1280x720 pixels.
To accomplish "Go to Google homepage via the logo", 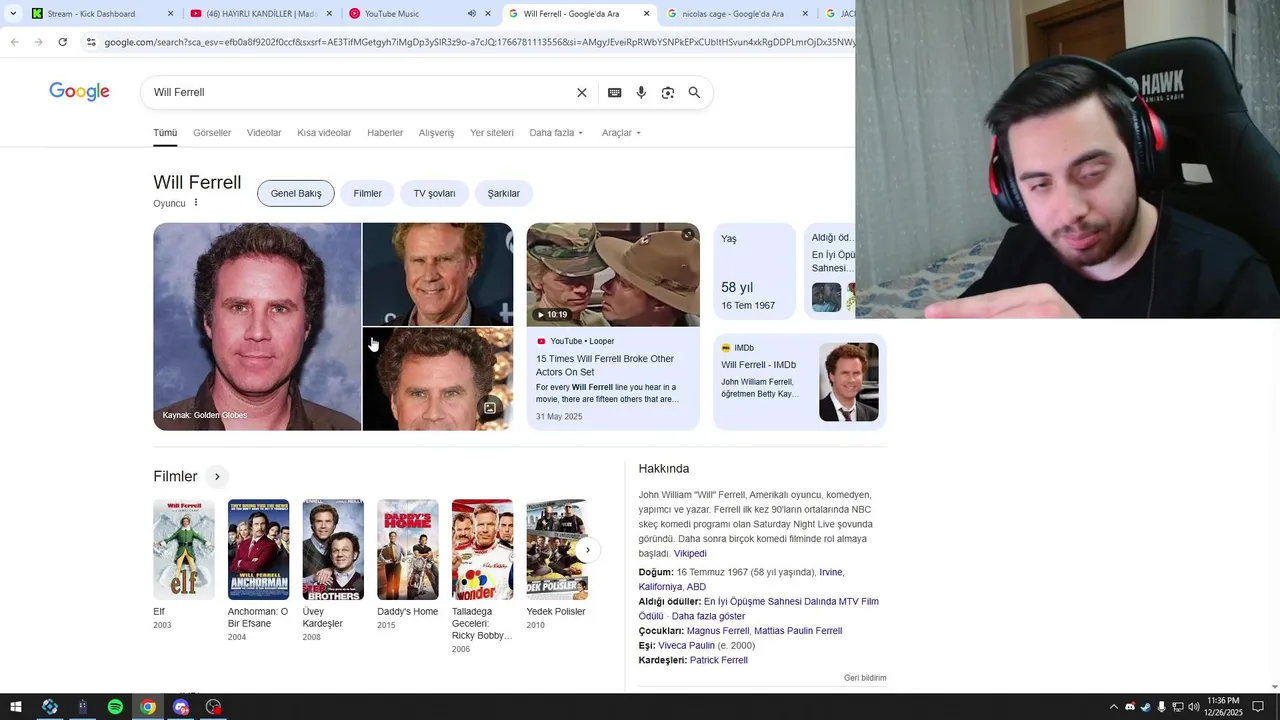I will point(79,92).
